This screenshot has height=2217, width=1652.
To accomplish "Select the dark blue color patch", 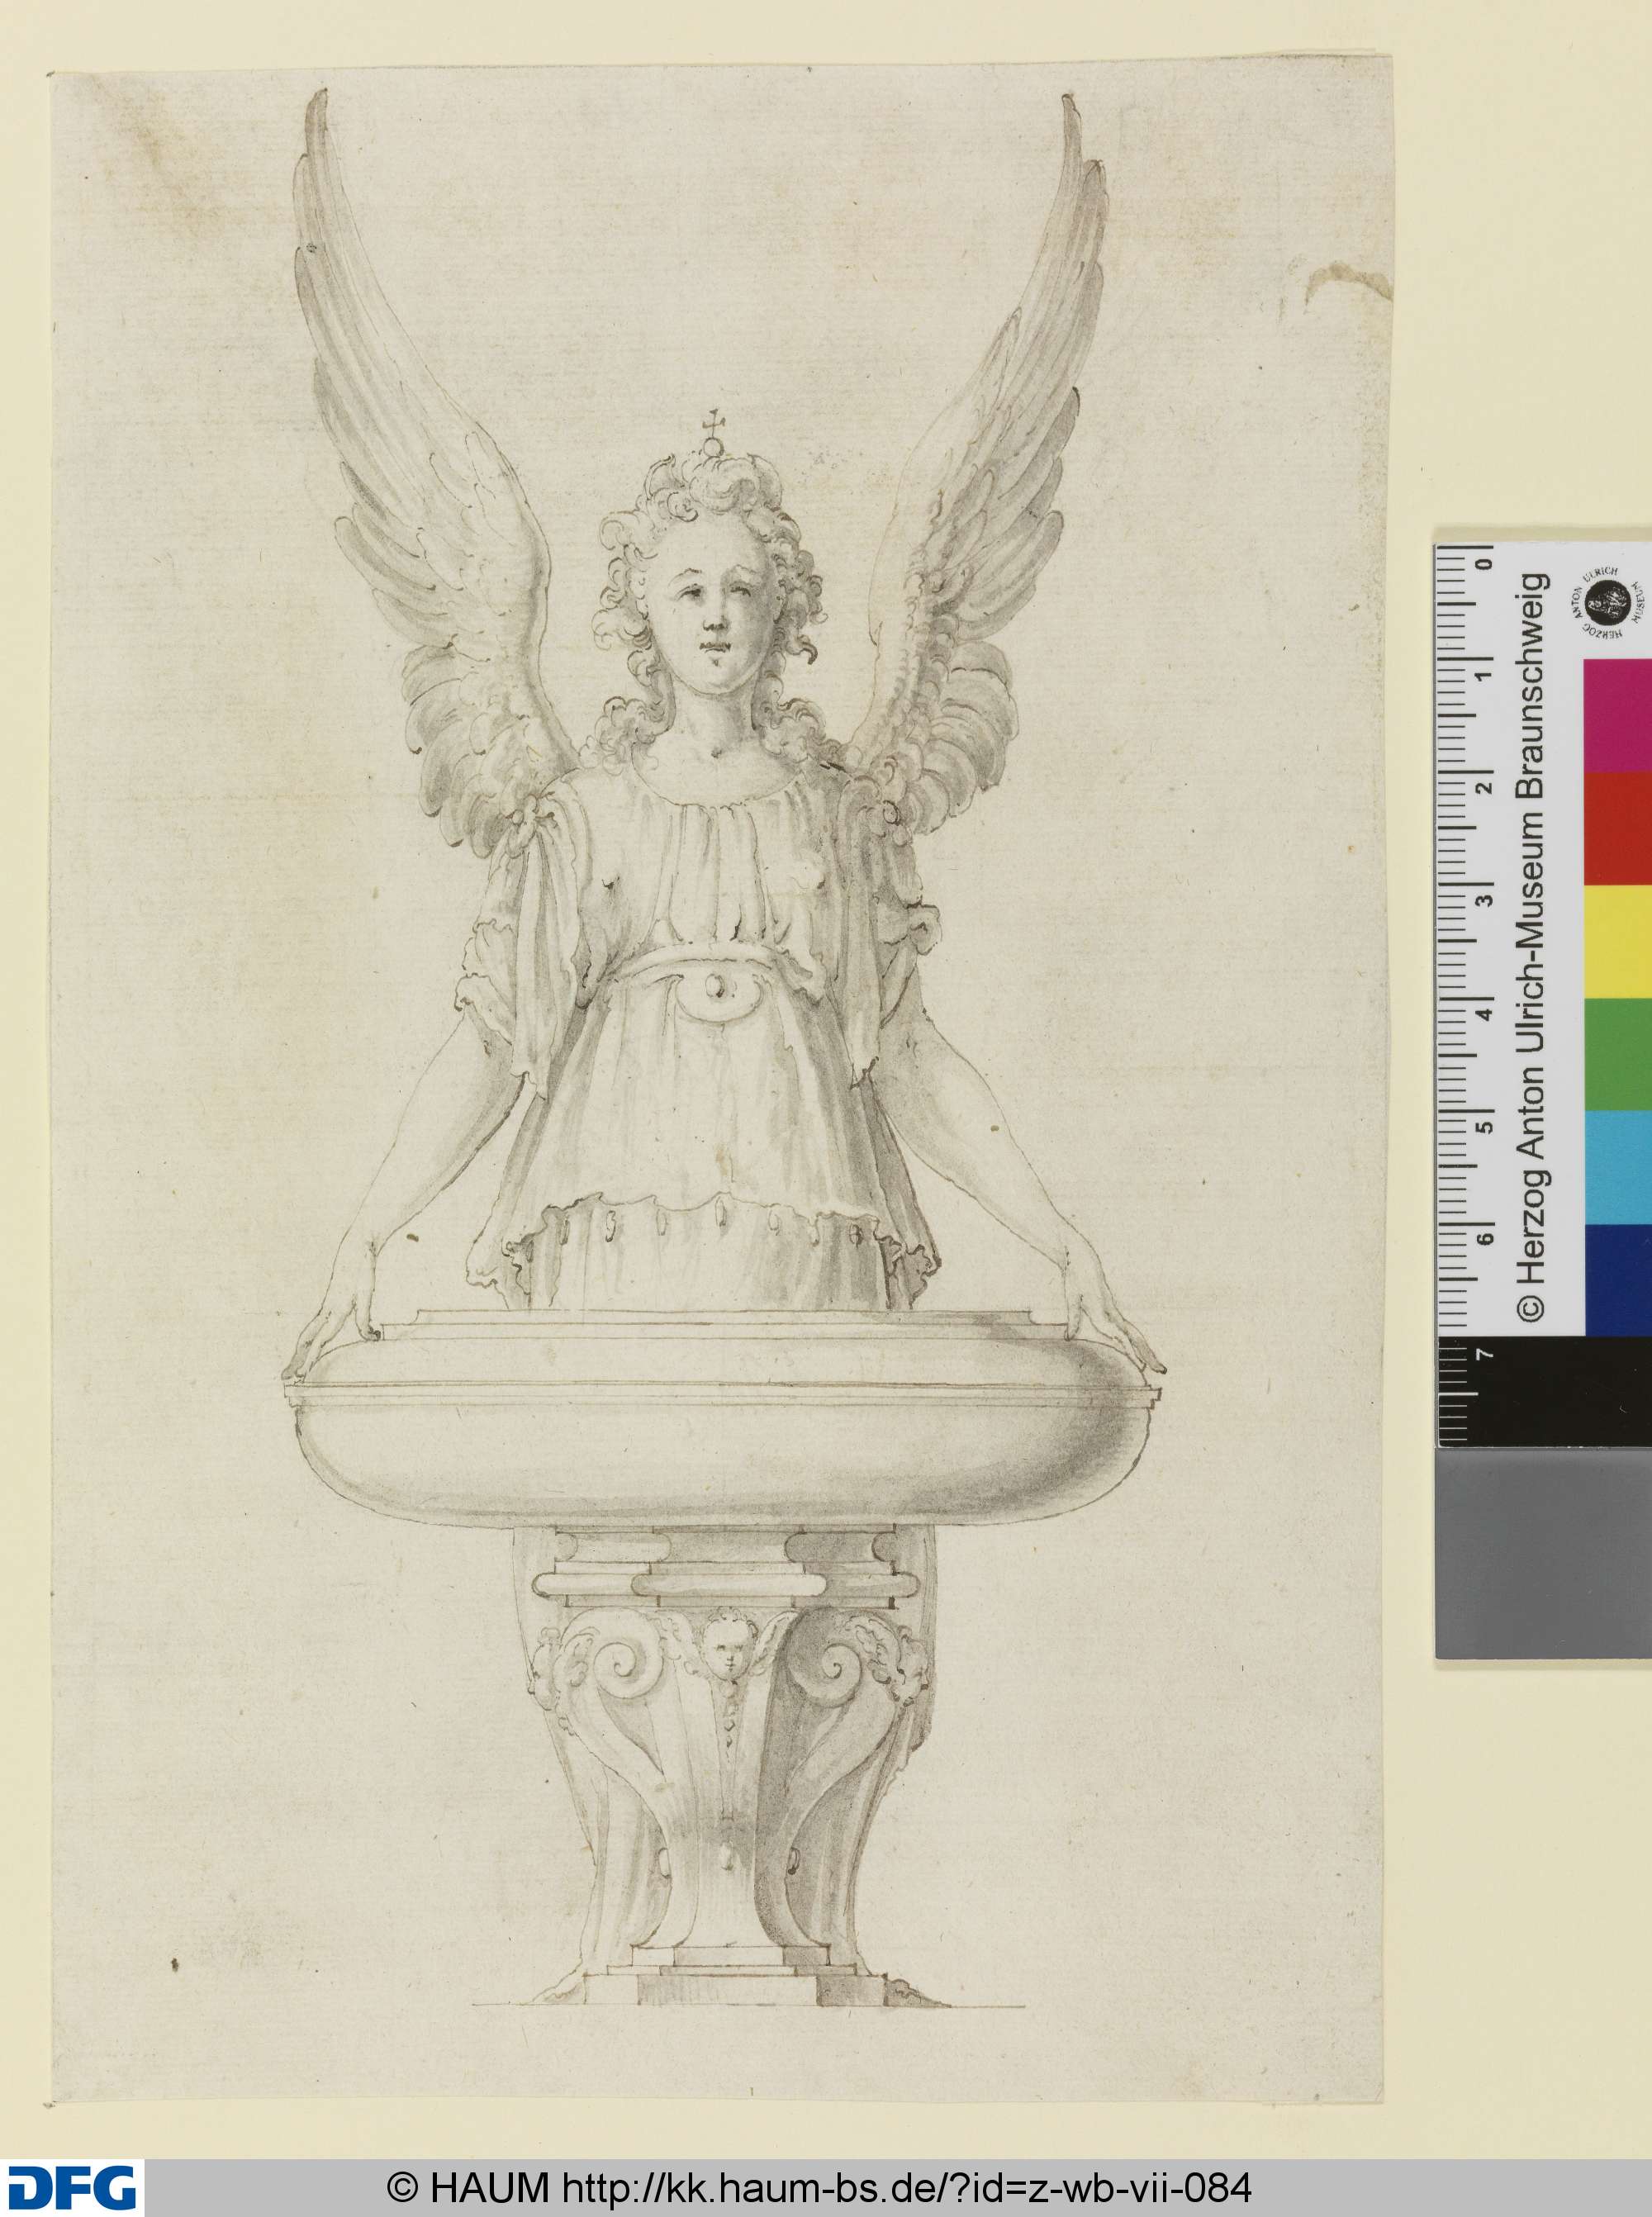I will [1618, 1280].
